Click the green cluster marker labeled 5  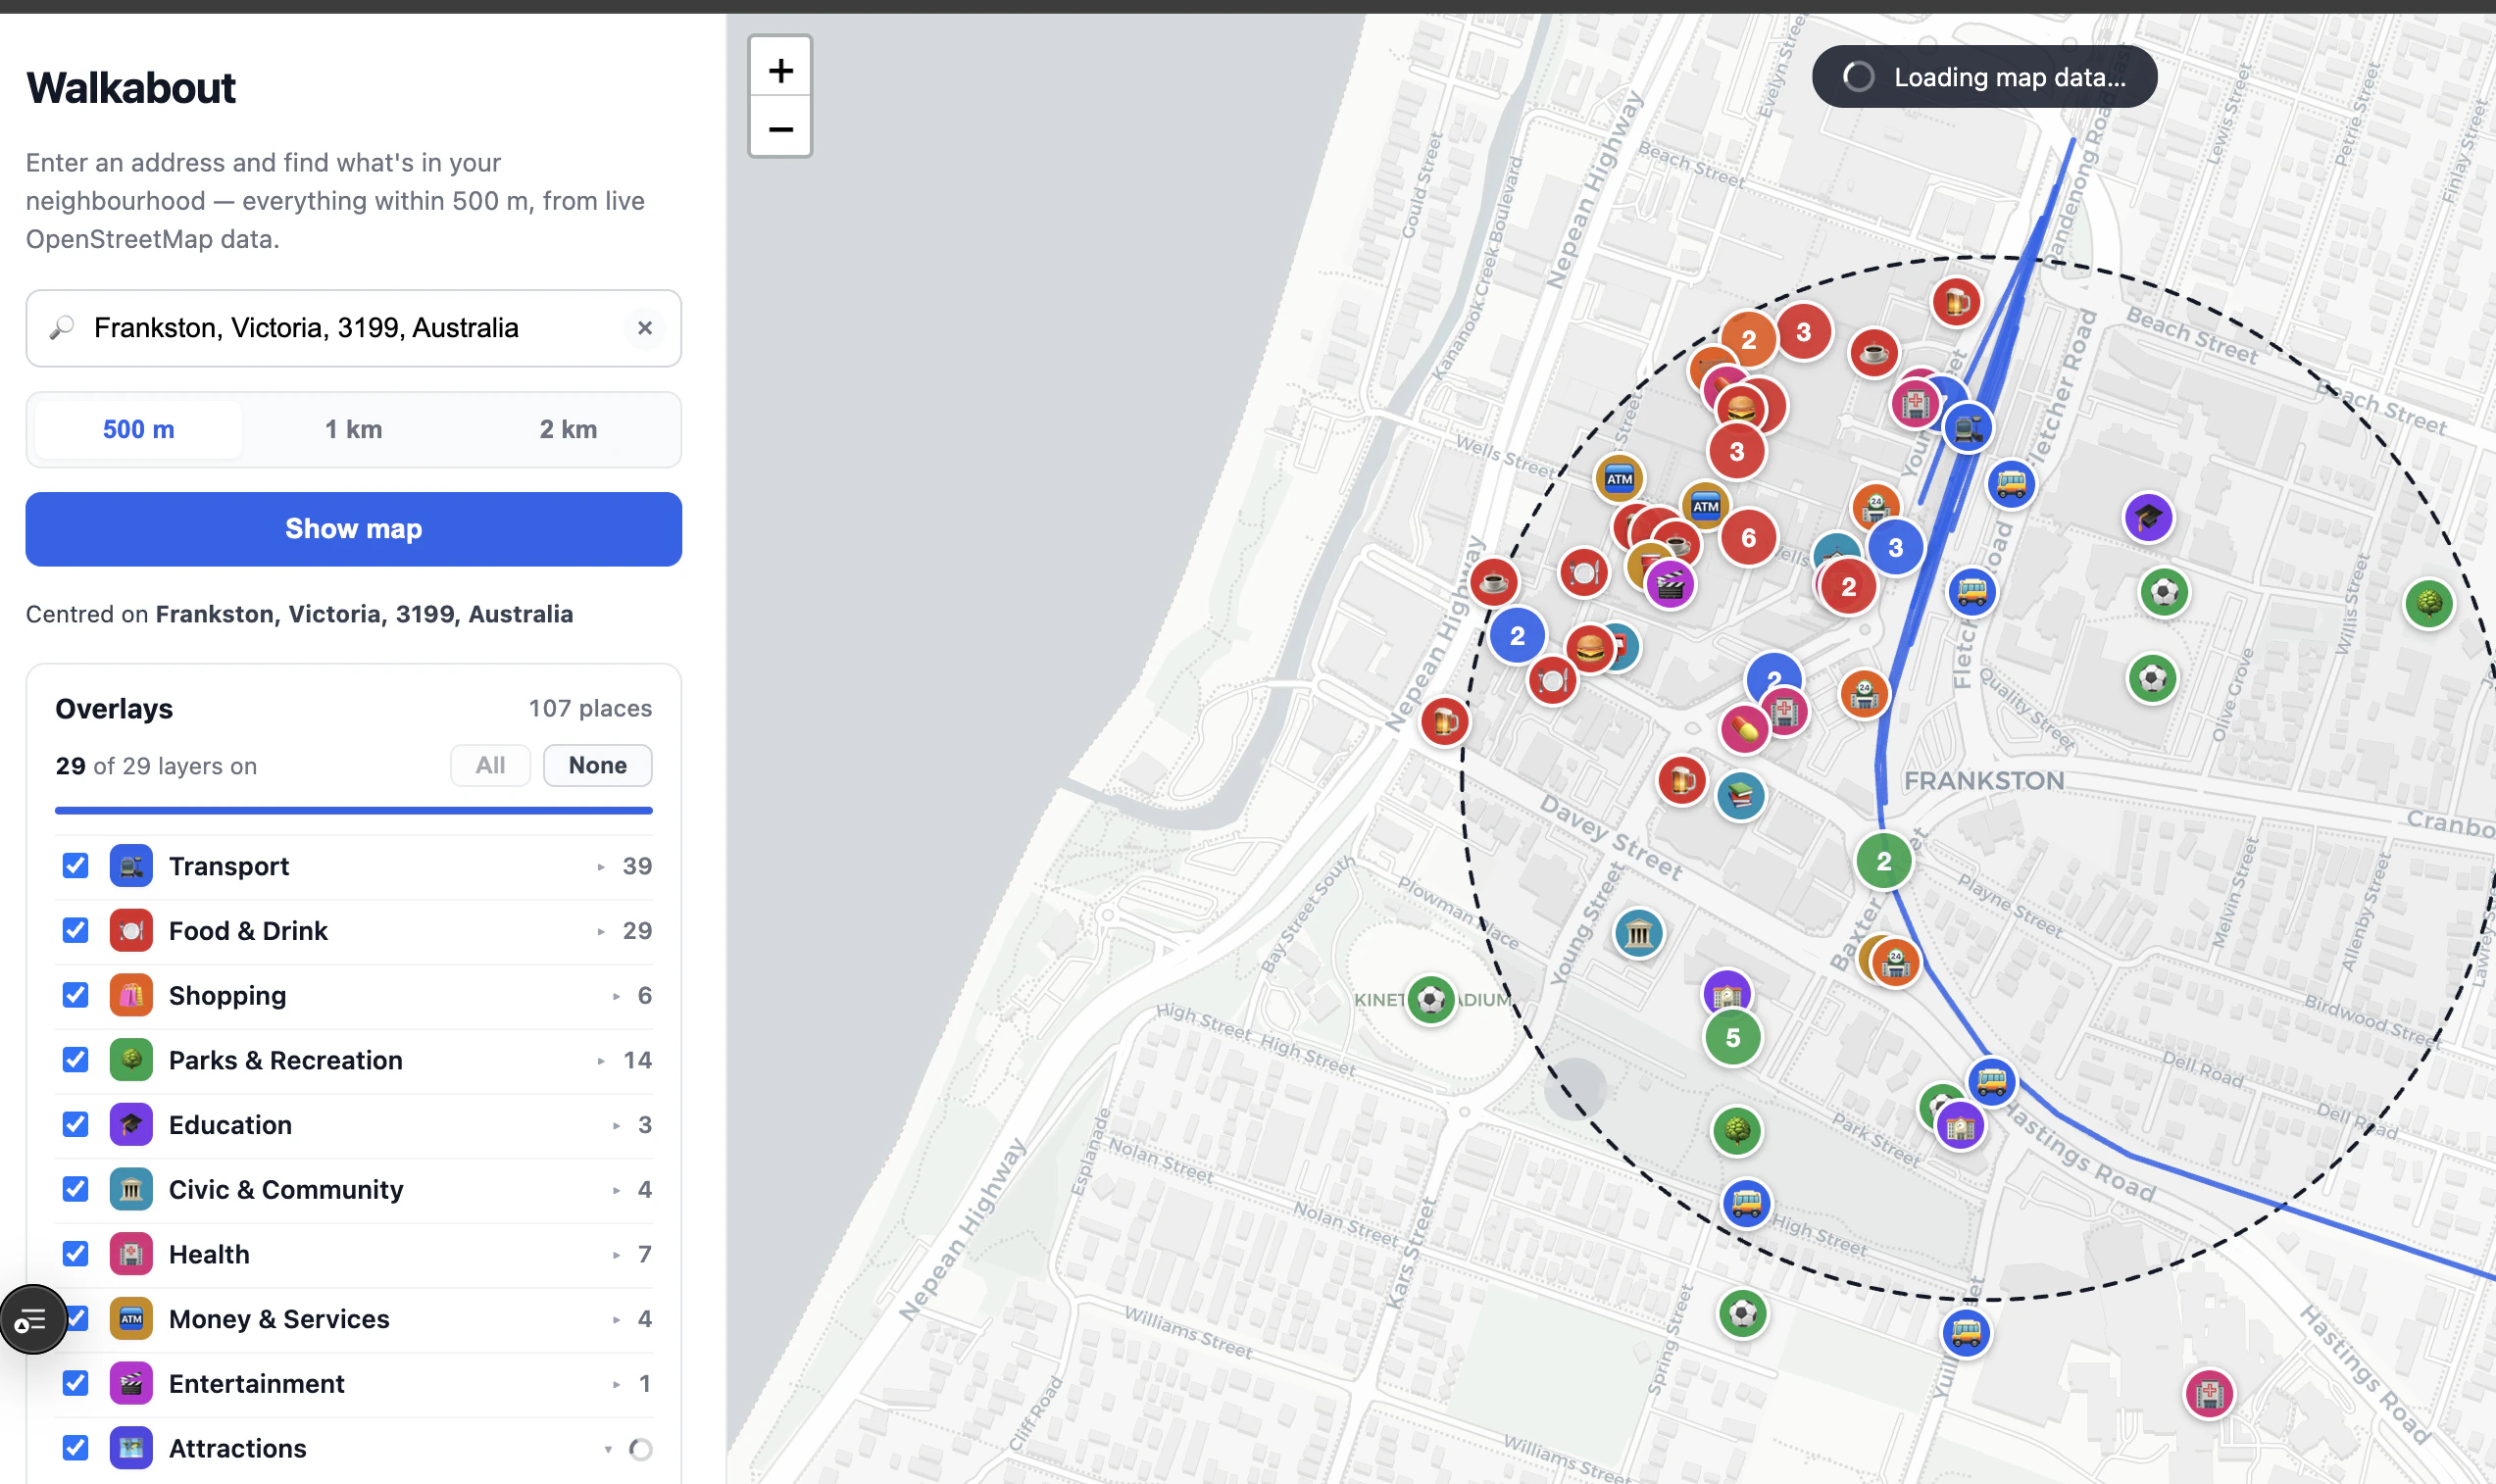tap(1732, 1038)
